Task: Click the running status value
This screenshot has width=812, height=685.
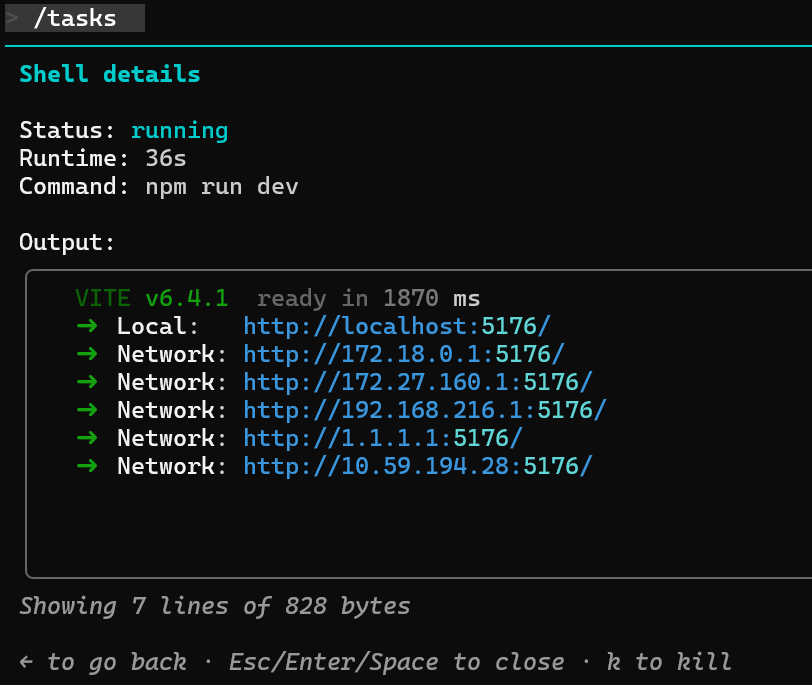Action: point(179,130)
